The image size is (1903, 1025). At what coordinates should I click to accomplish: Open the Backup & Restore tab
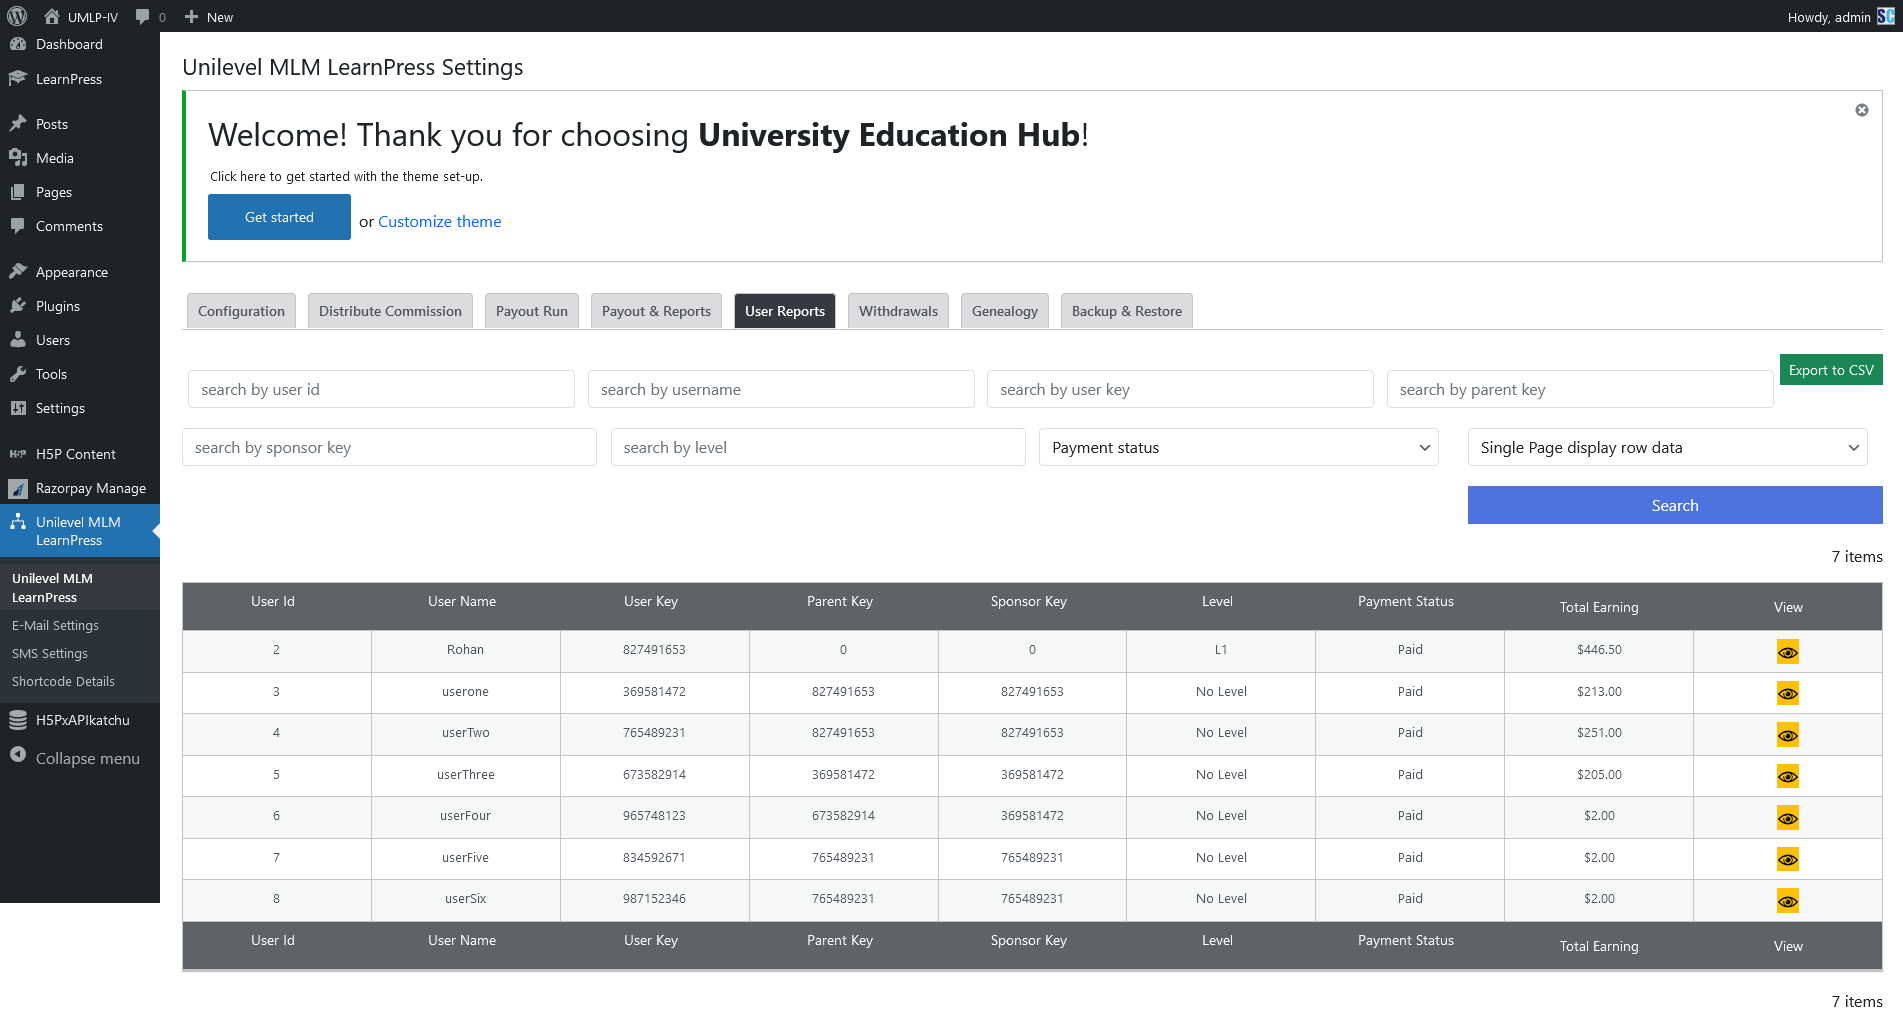coord(1126,311)
